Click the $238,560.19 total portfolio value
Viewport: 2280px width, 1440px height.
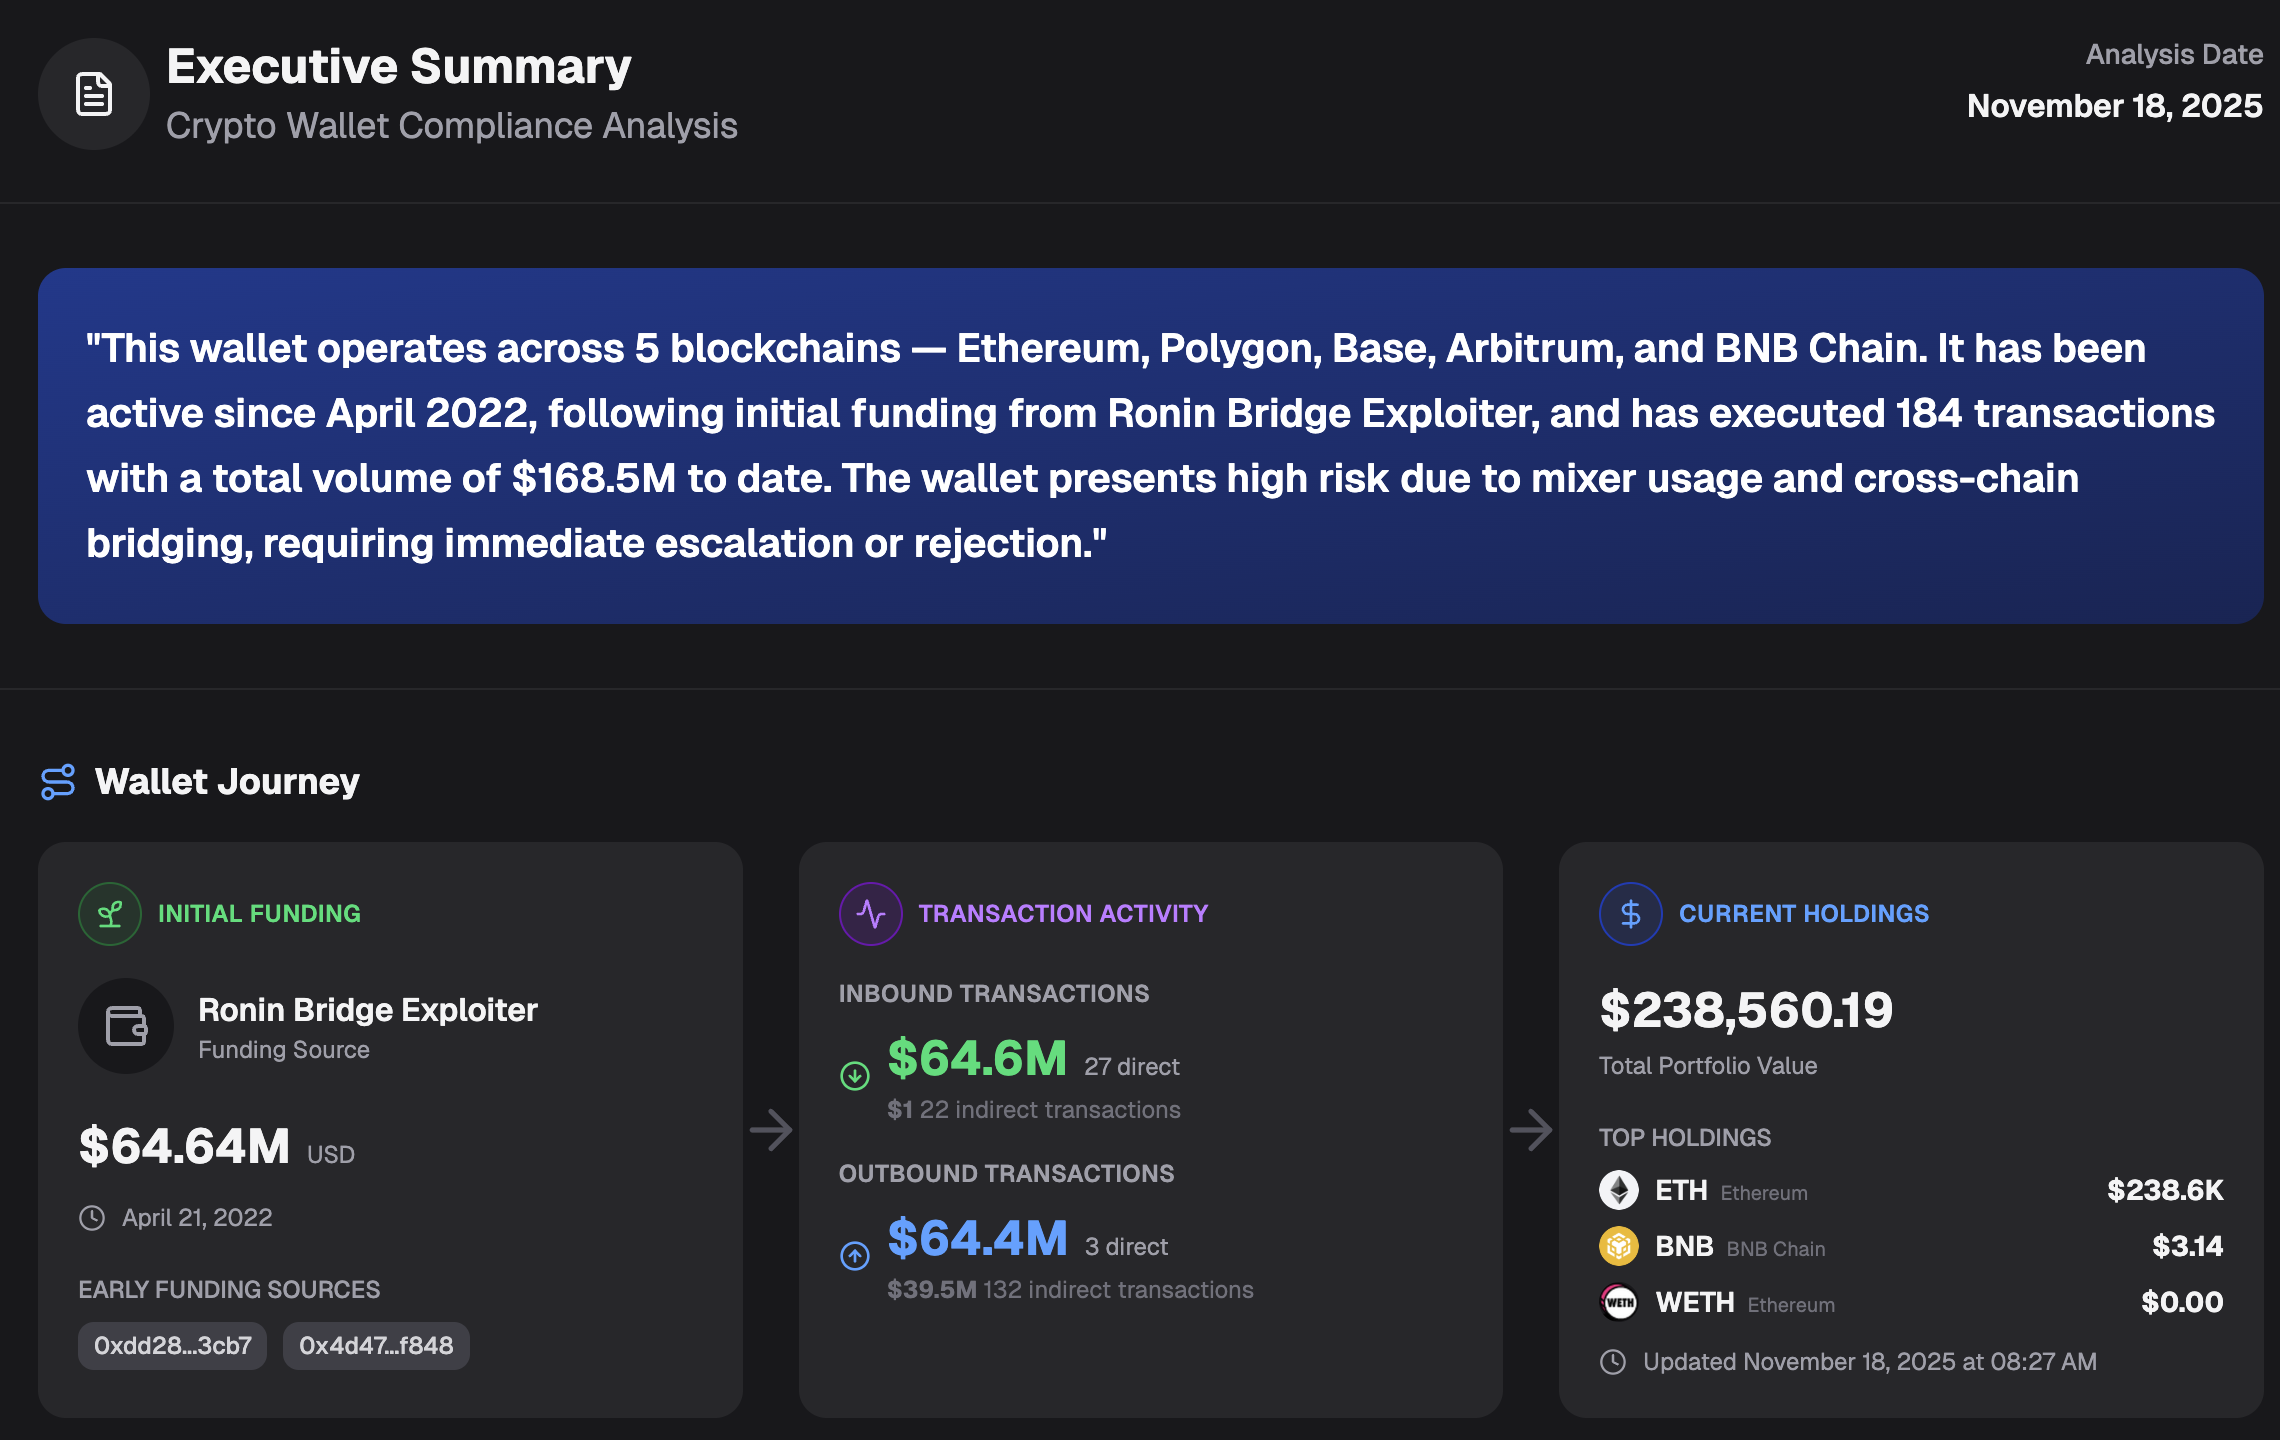point(1746,1010)
